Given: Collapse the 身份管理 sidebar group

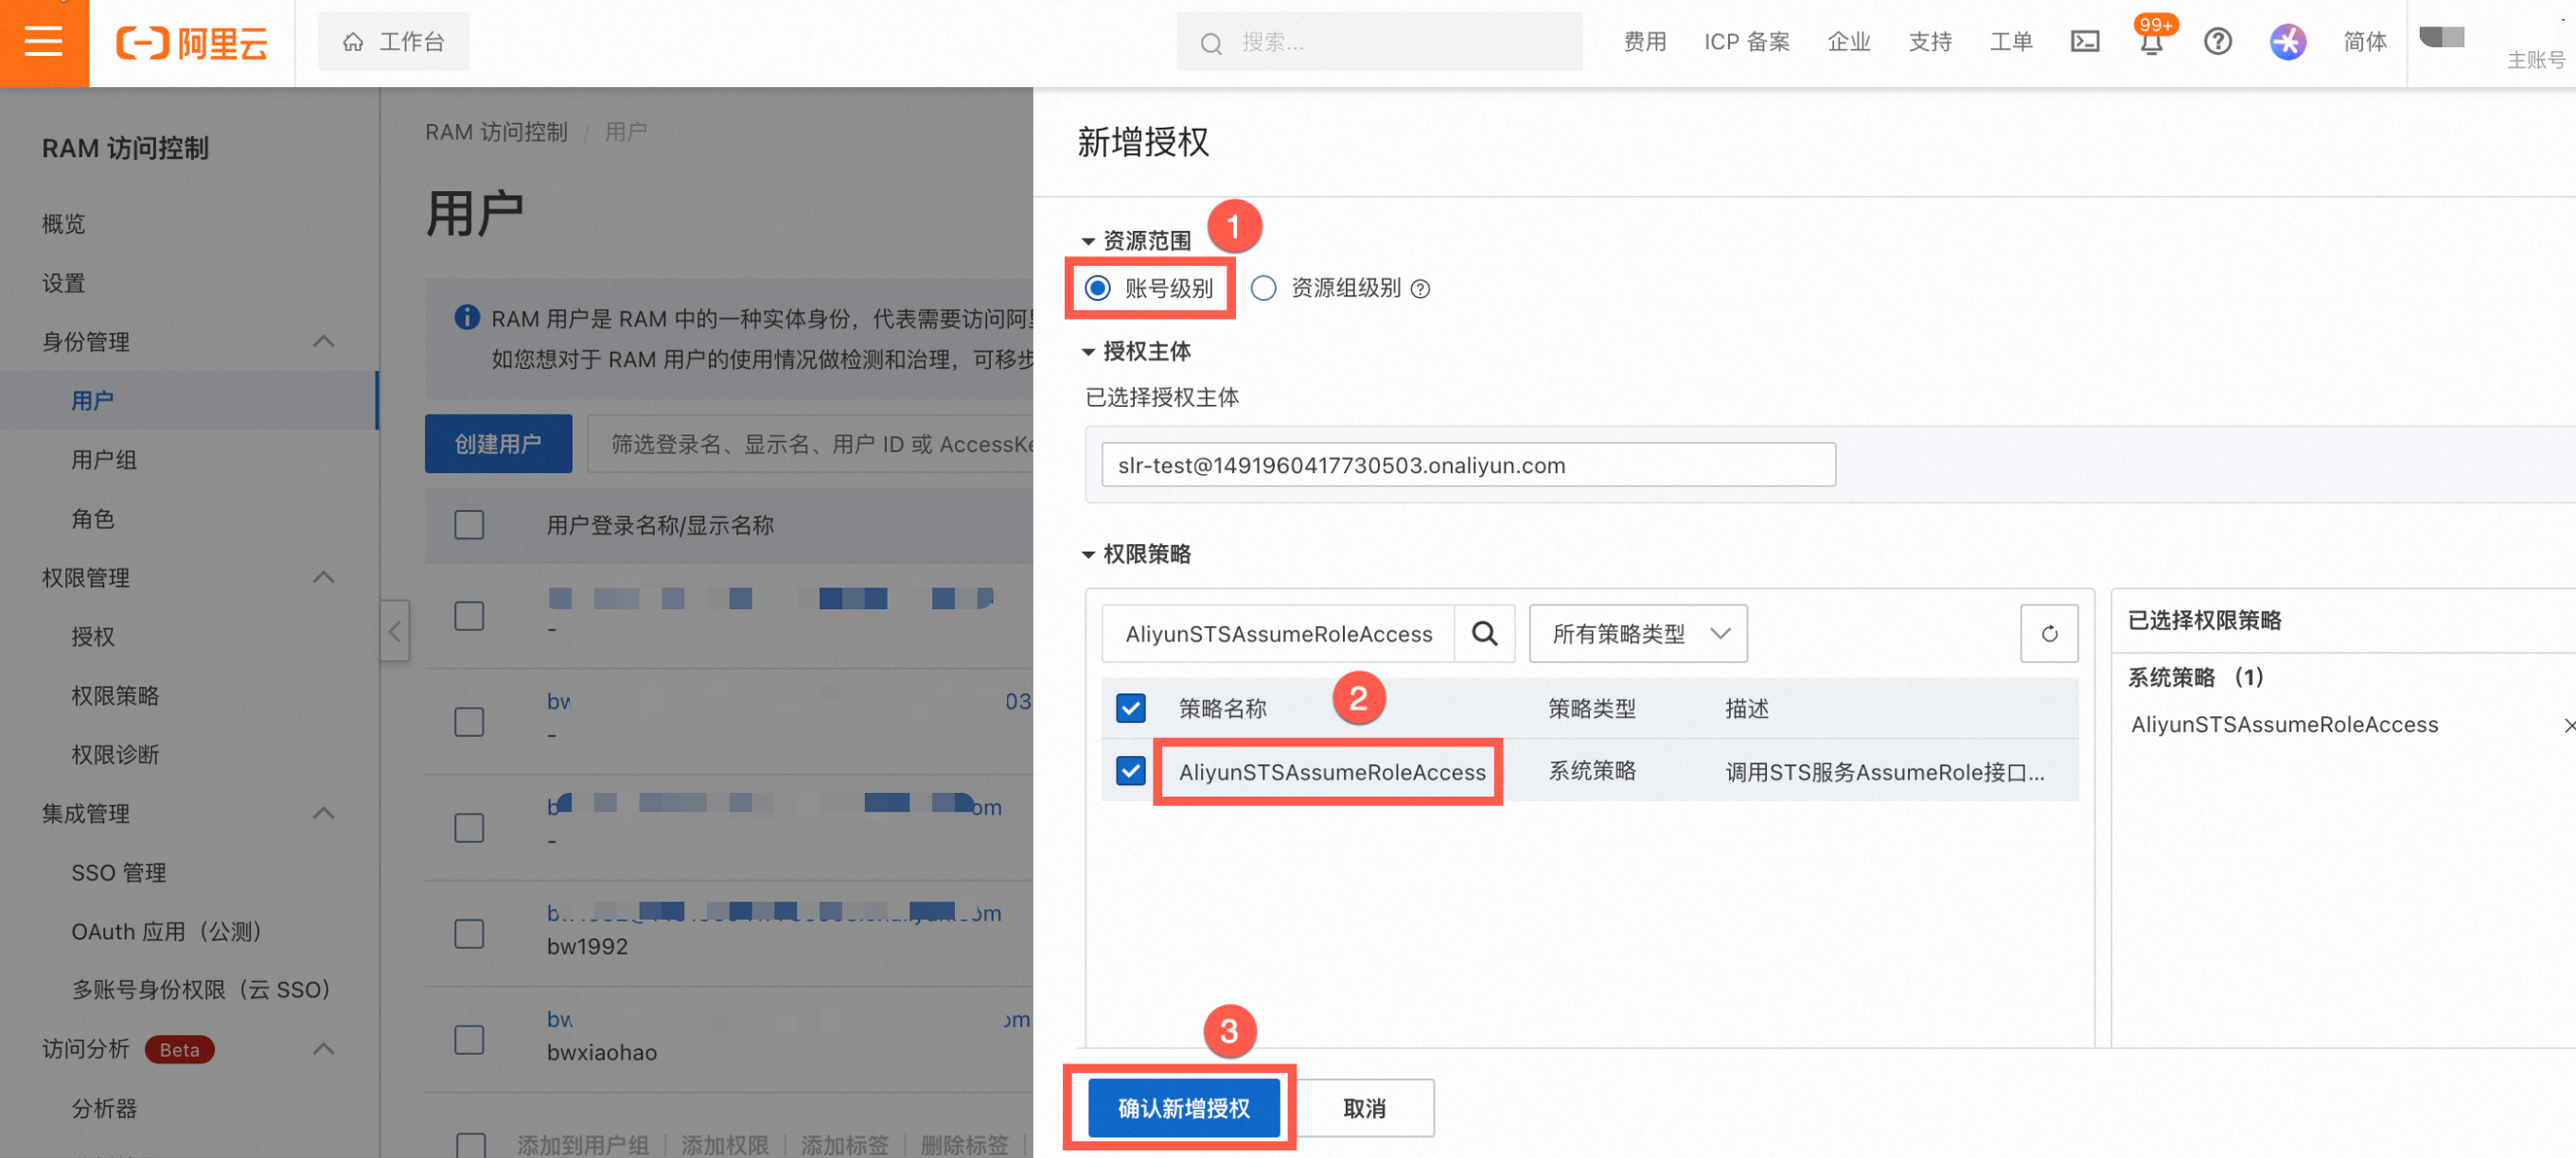Looking at the screenshot, I should 323,342.
